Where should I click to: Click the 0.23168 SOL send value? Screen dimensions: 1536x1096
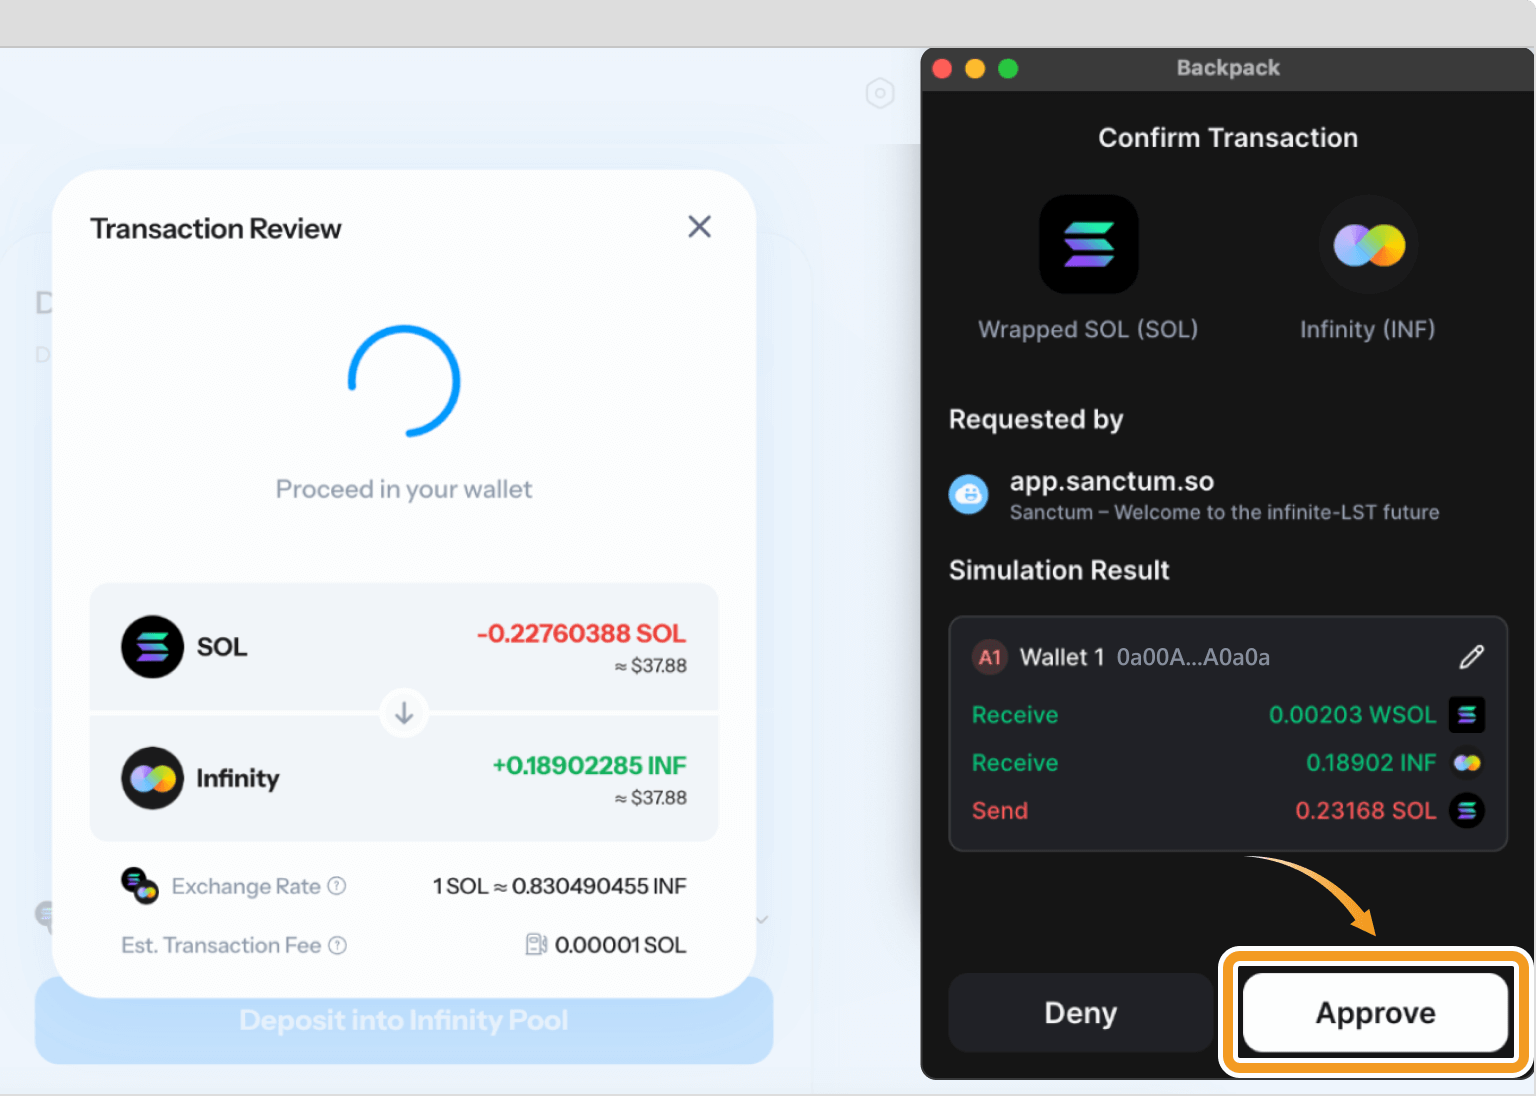tap(1366, 811)
